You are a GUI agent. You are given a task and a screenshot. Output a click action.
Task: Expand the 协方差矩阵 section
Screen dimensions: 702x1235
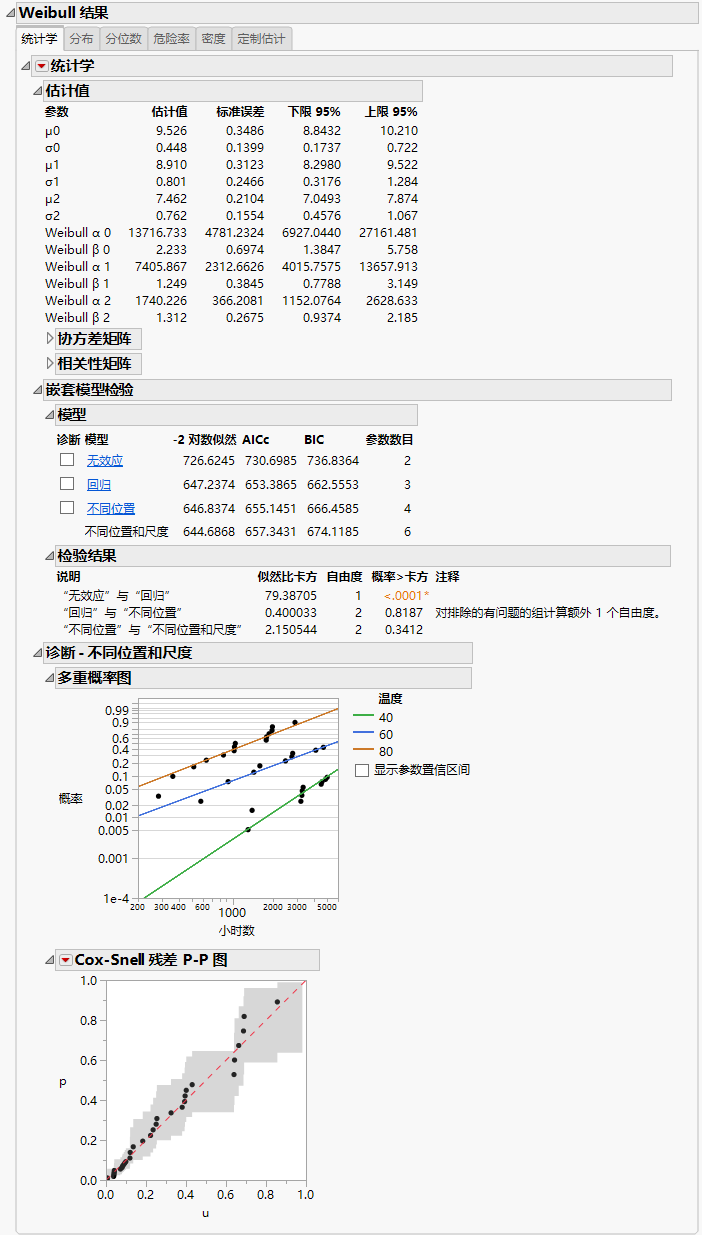[x=51, y=338]
